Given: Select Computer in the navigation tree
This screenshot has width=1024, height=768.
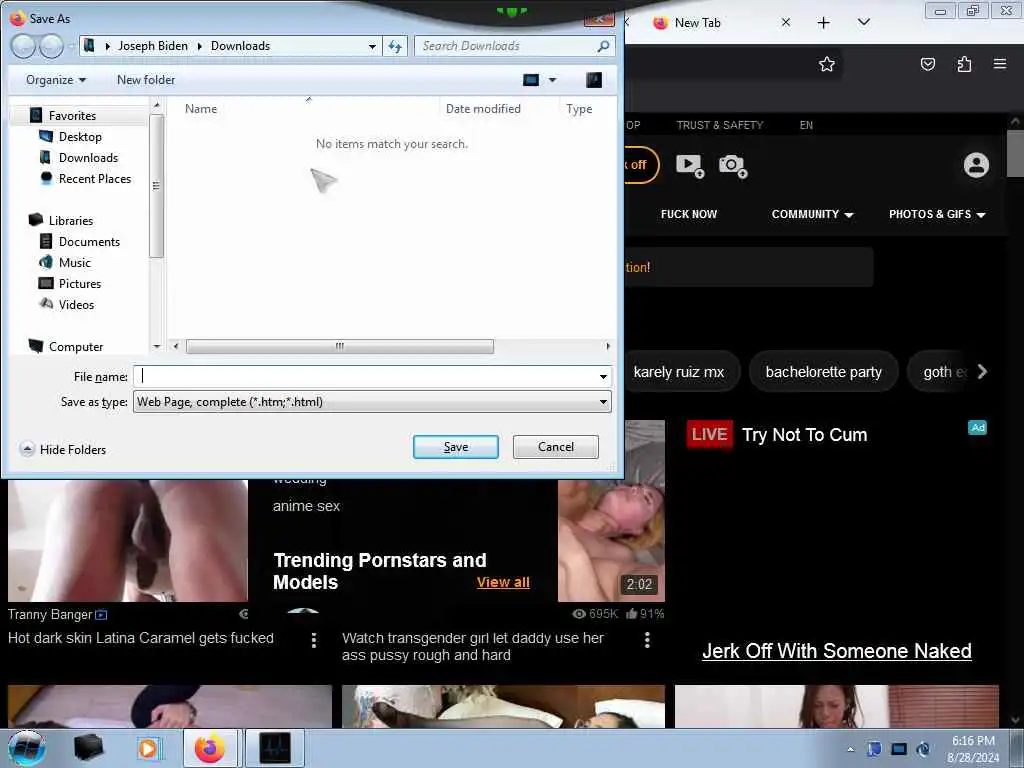Looking at the screenshot, I should point(76,347).
